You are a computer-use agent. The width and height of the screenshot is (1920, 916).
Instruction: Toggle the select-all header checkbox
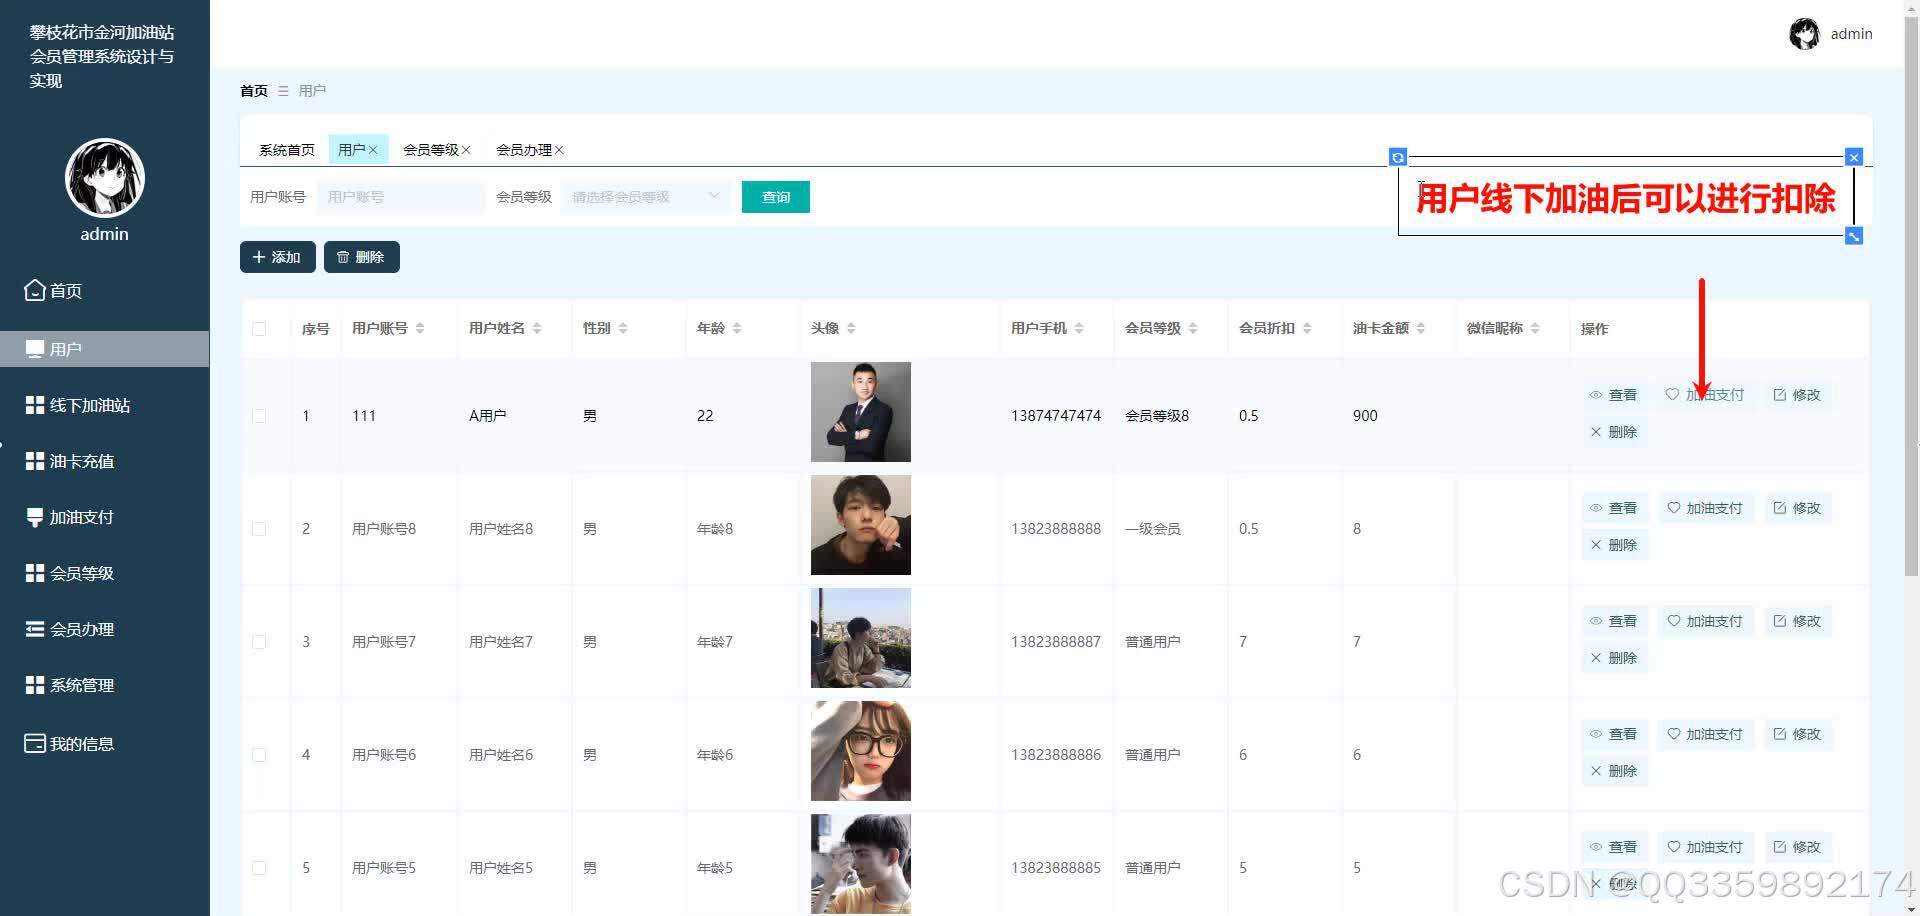point(259,329)
